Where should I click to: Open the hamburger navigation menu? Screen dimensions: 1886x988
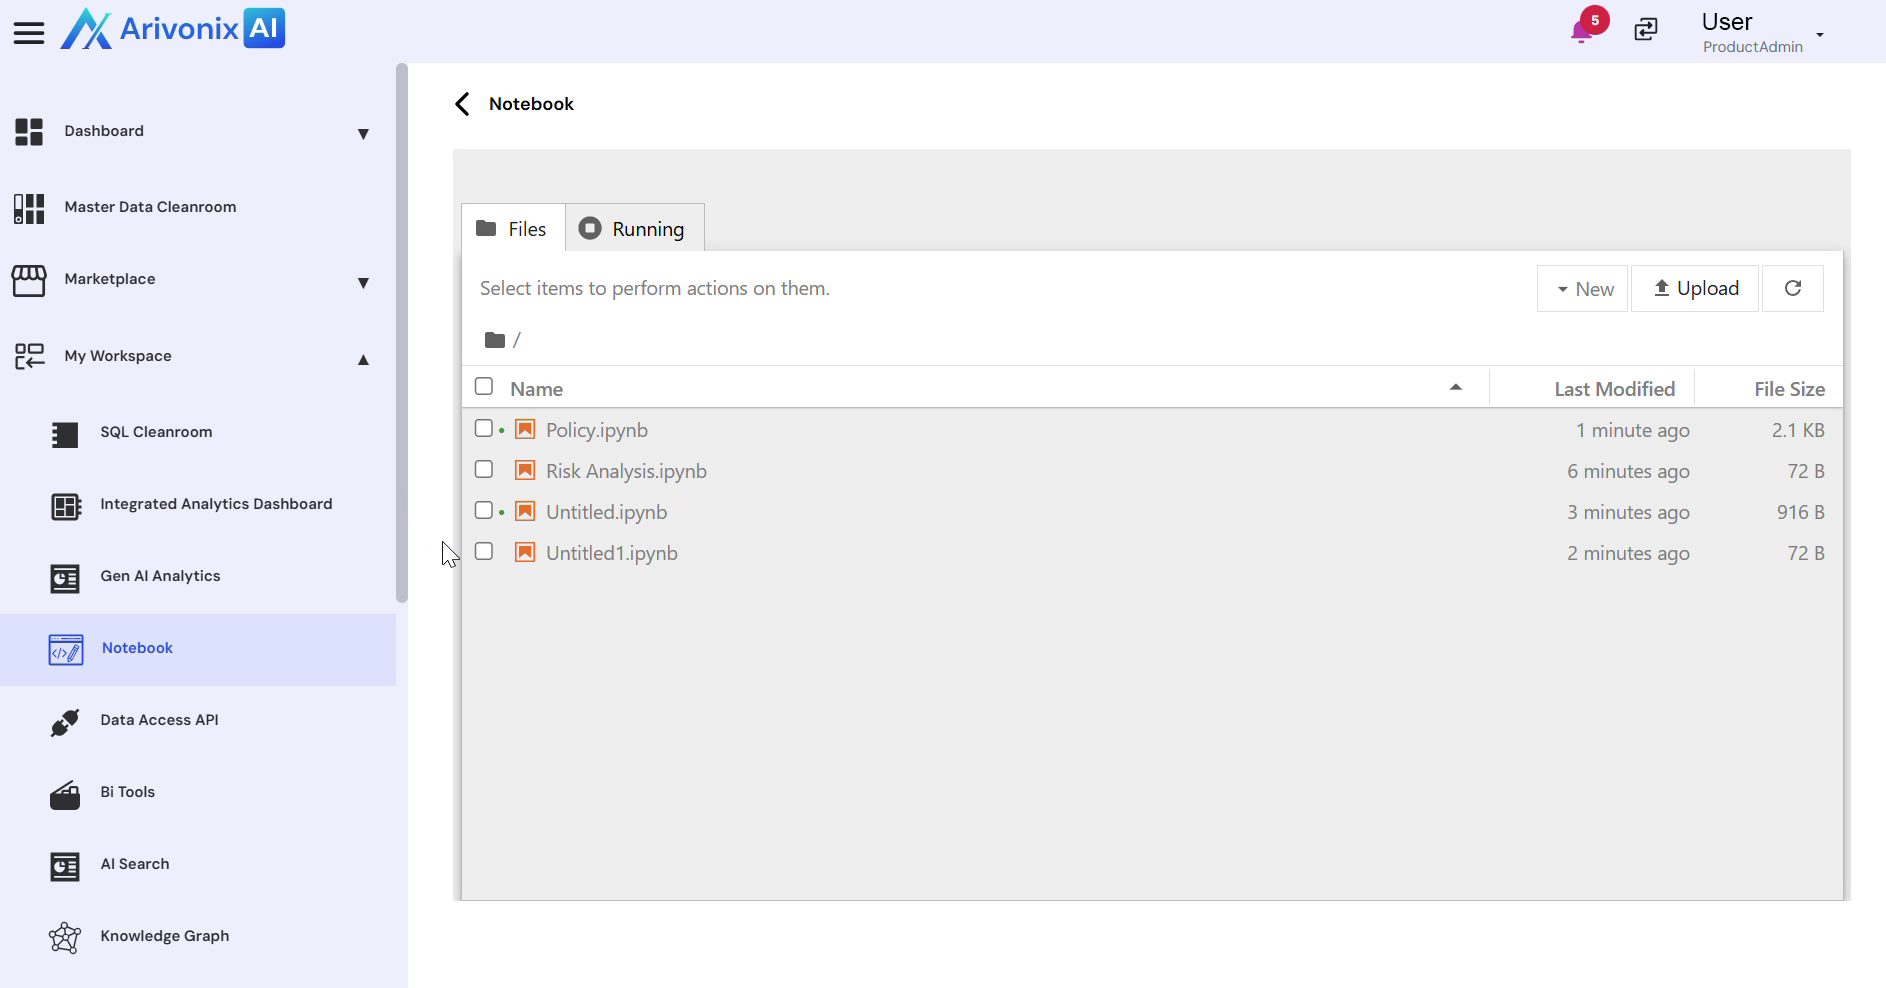point(29,32)
